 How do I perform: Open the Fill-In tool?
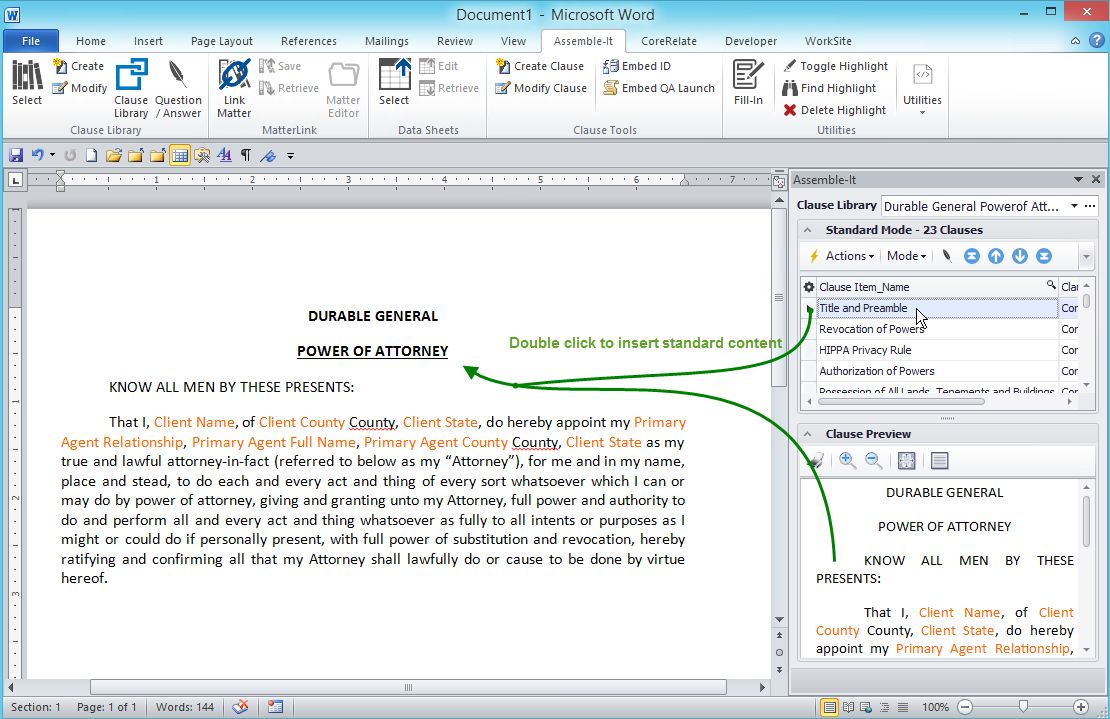point(748,83)
